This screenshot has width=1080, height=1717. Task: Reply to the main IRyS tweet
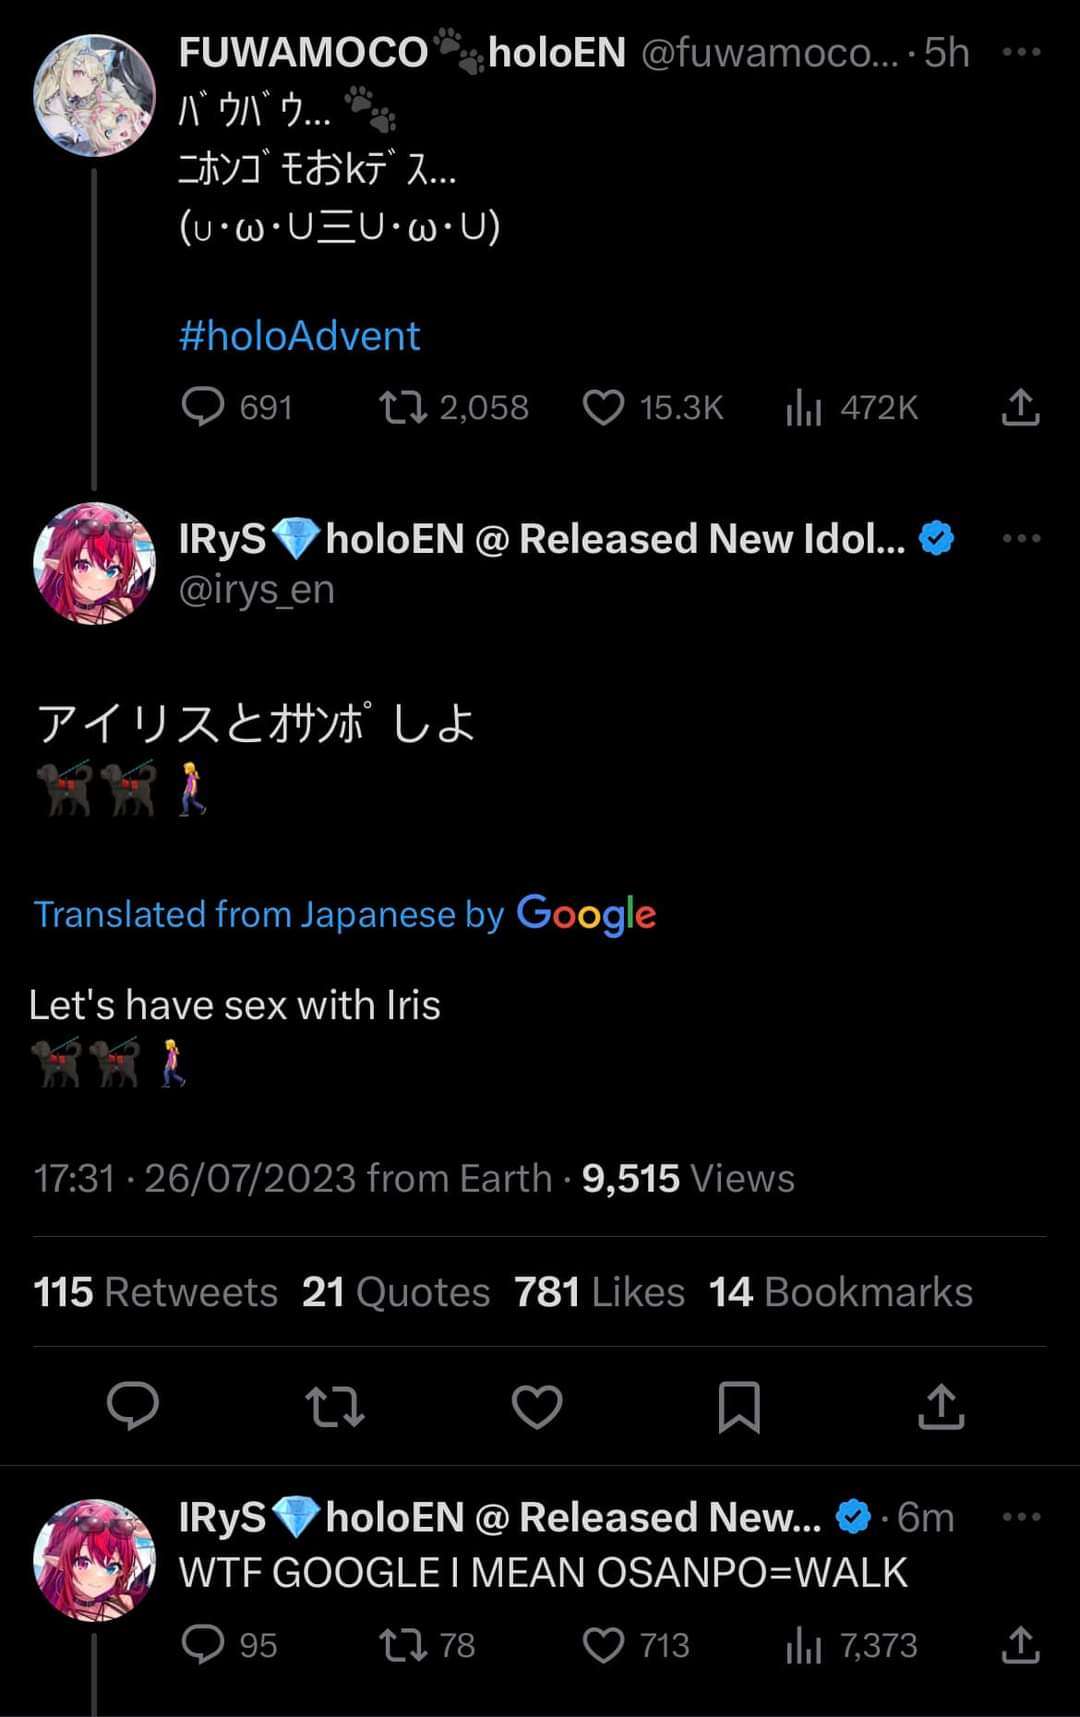pyautogui.click(x=133, y=1405)
